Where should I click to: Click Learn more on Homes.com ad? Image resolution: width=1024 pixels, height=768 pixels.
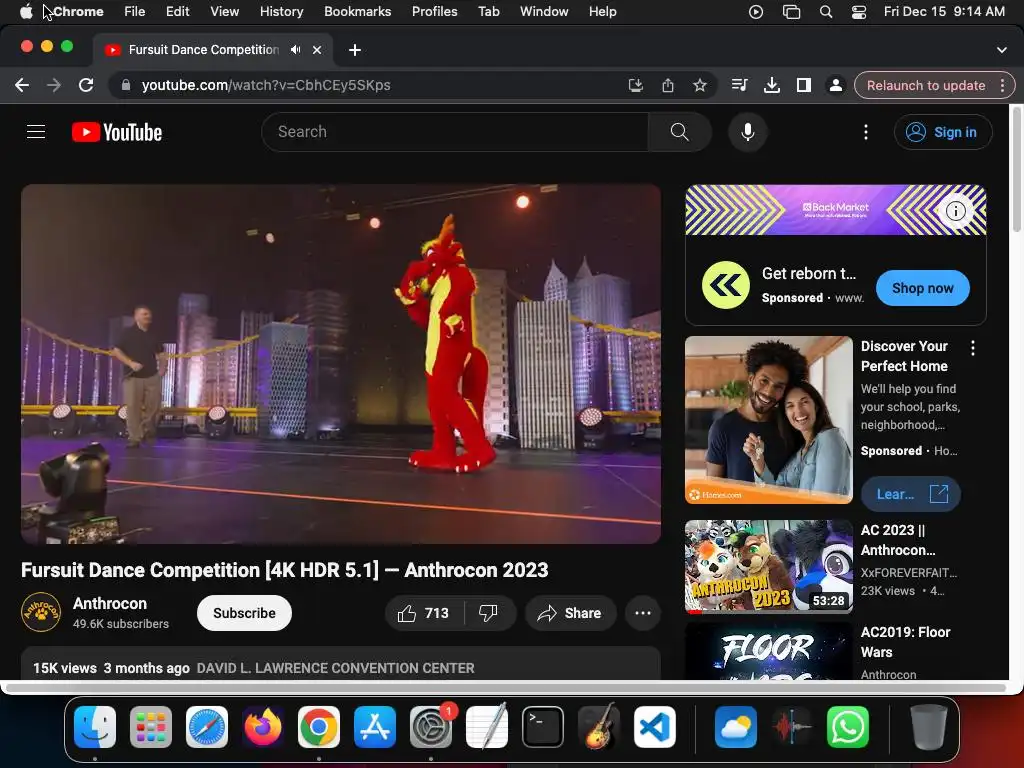click(910, 494)
